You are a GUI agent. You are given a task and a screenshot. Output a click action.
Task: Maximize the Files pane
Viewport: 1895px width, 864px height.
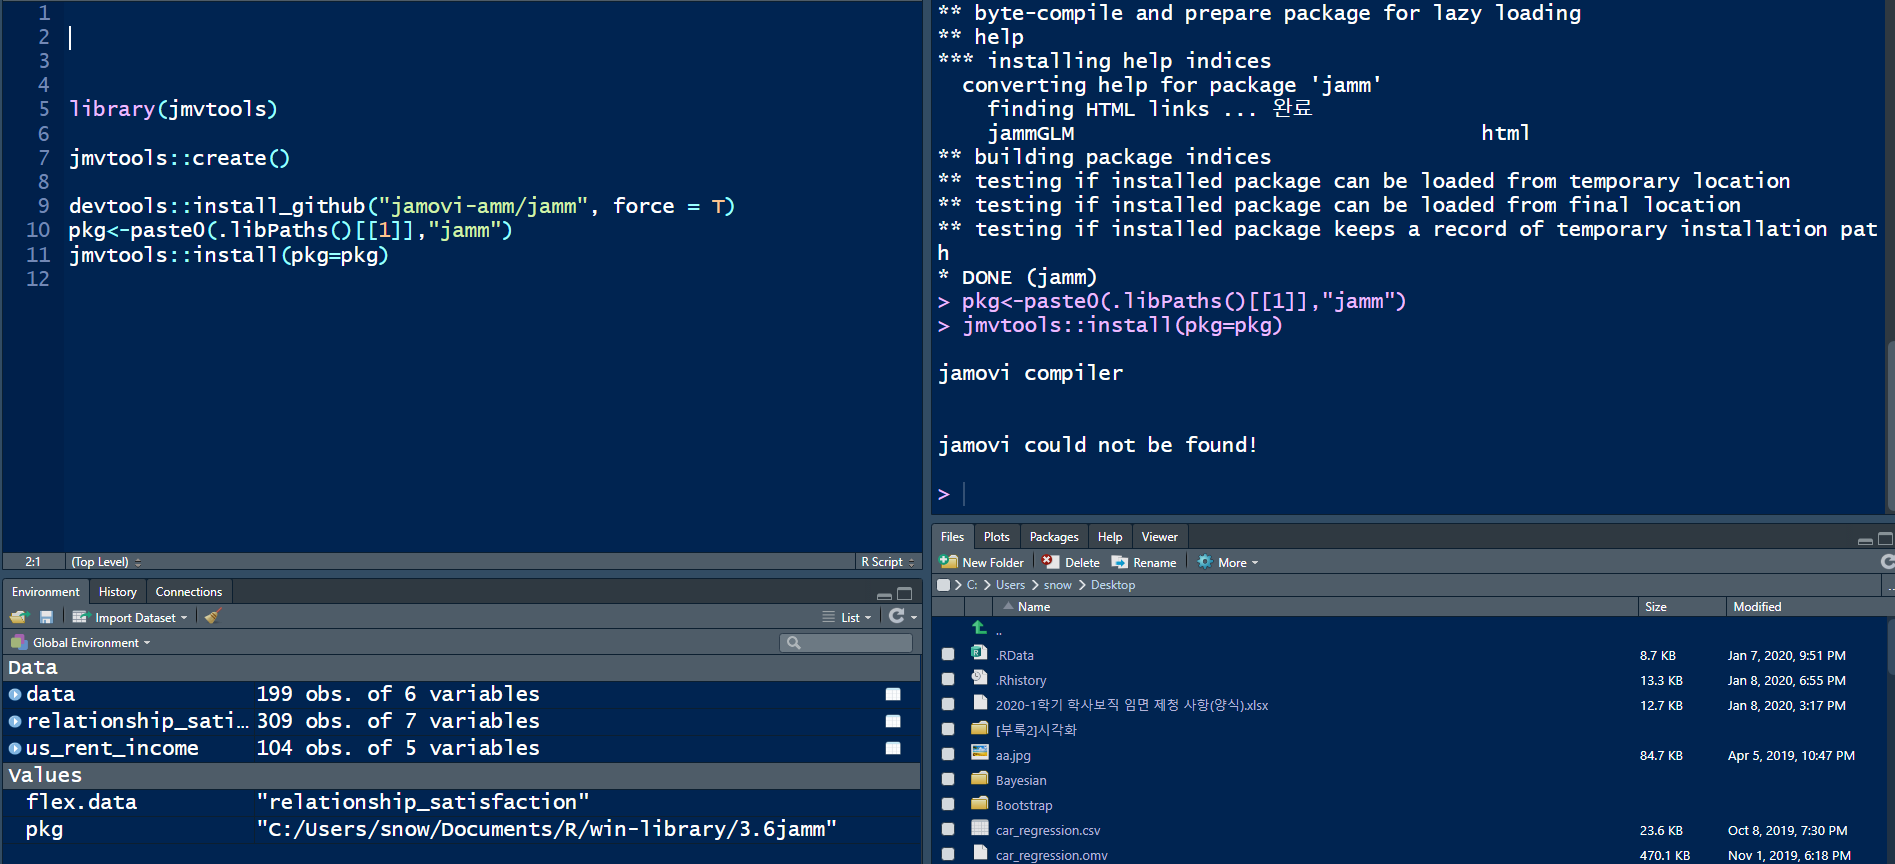[x=1886, y=538]
